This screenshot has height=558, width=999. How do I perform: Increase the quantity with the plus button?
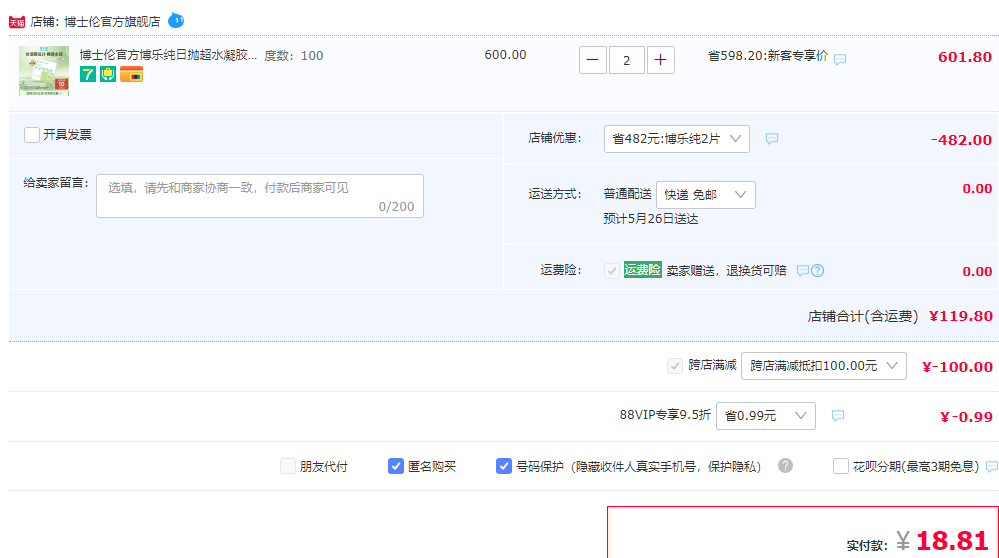(x=661, y=60)
